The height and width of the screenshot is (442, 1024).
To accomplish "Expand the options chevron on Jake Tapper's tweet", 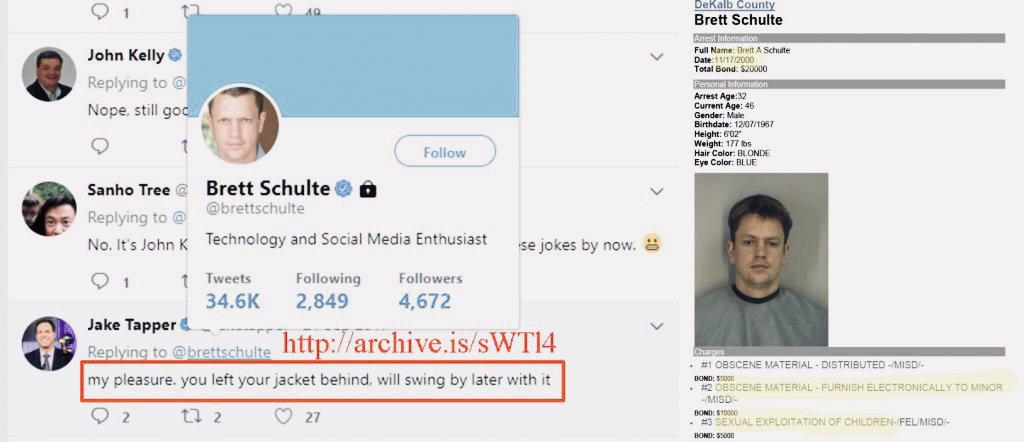I will pos(657,326).
